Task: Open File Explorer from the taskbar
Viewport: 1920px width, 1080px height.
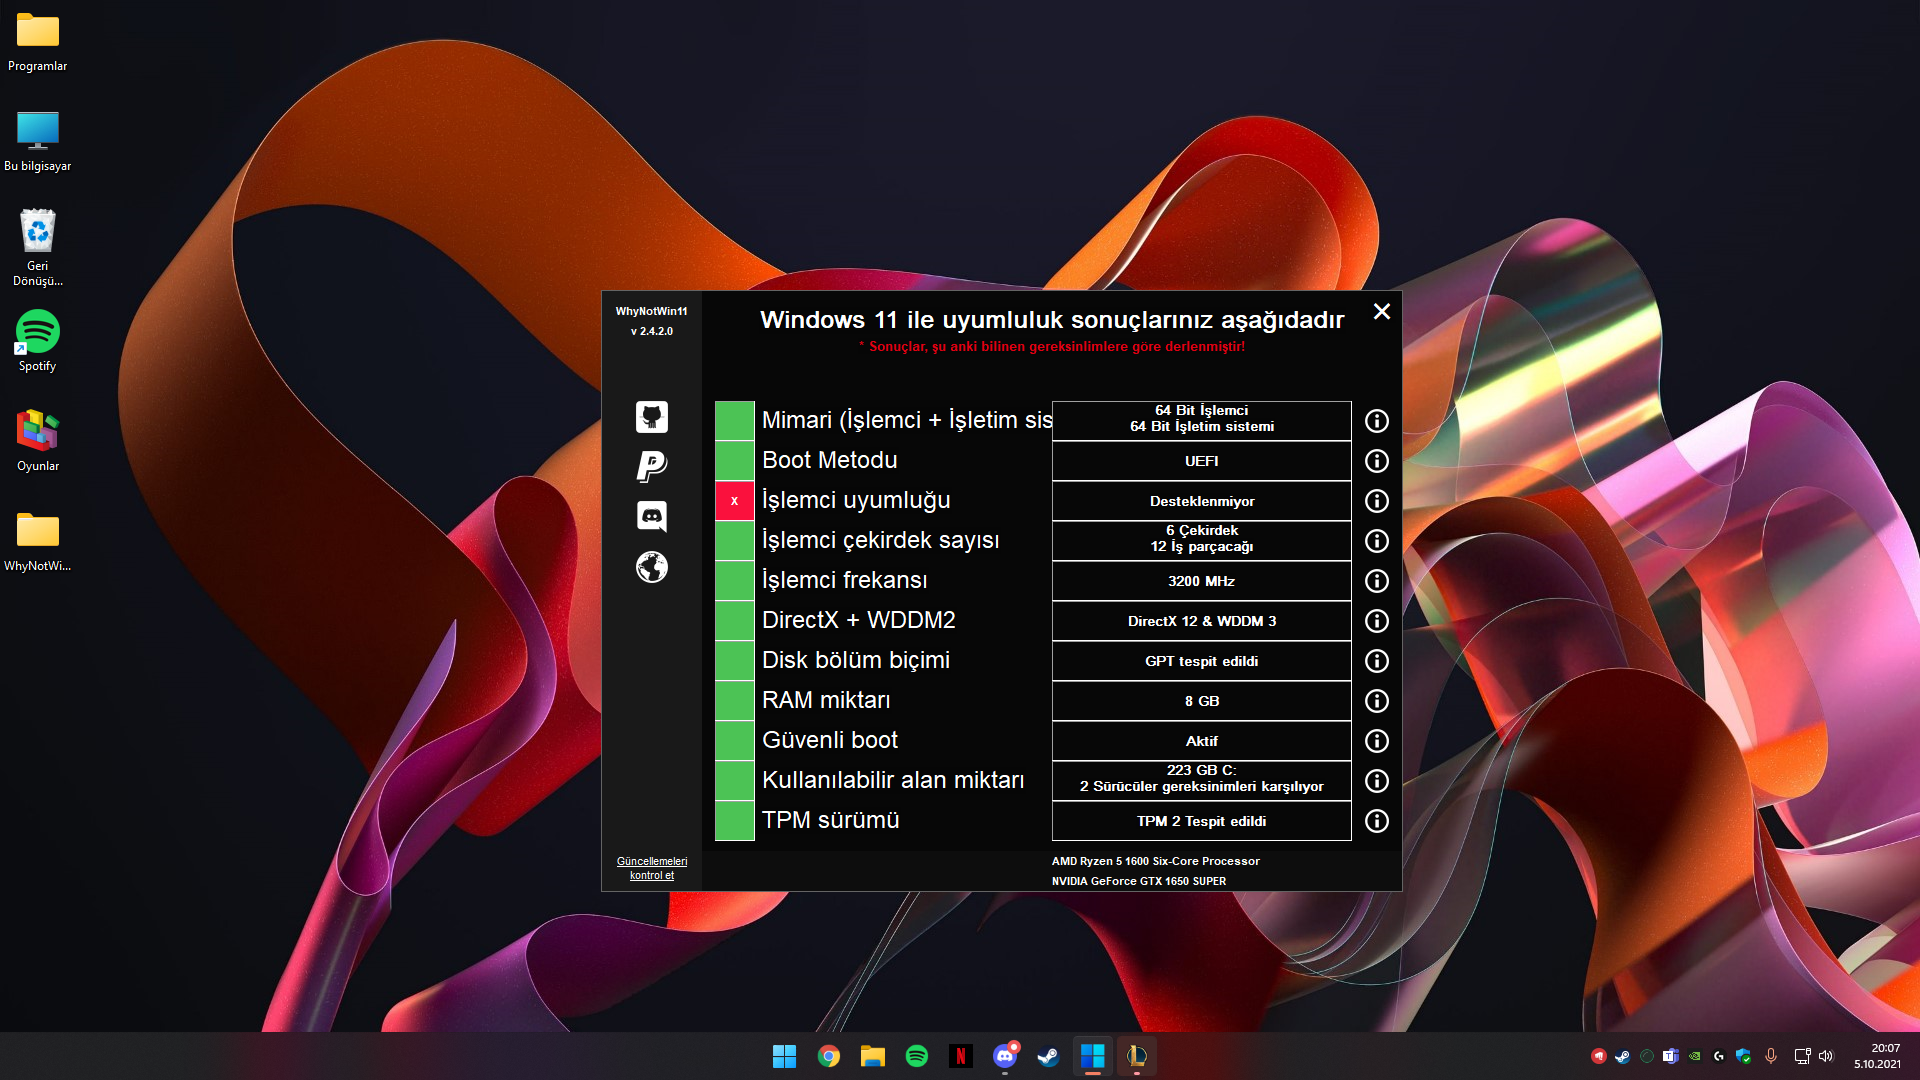Action: tap(873, 1056)
